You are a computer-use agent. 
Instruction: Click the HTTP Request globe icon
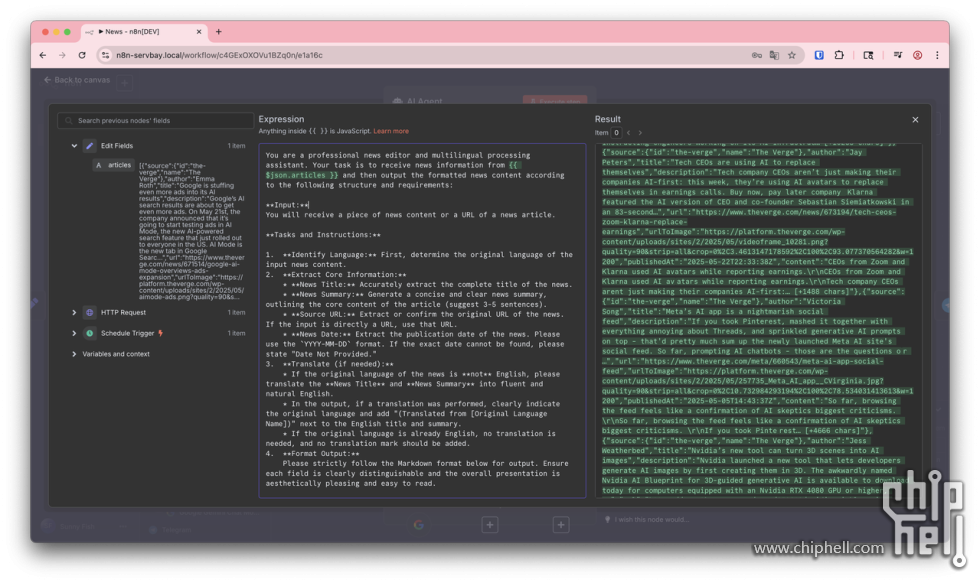click(89, 312)
